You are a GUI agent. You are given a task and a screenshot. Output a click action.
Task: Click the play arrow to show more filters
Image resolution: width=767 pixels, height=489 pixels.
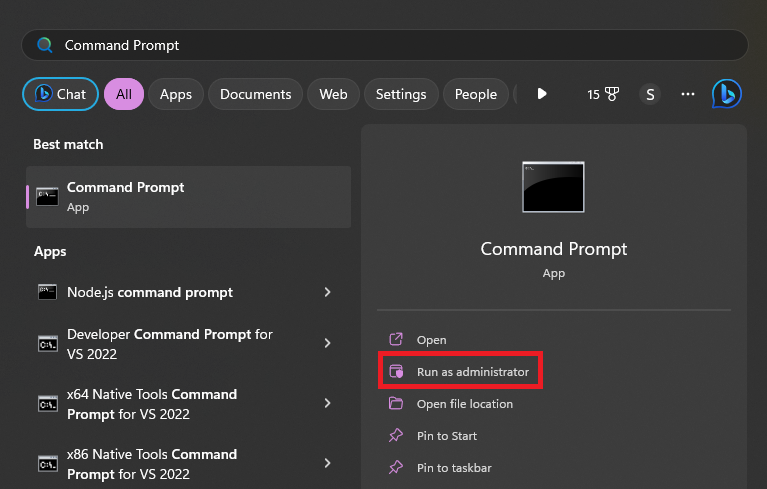(542, 94)
